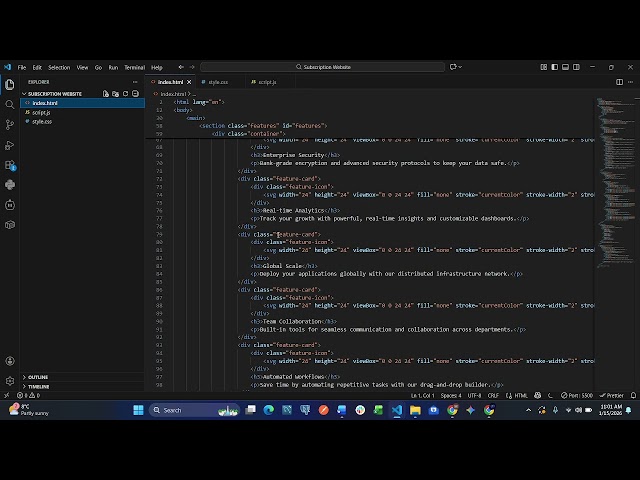Open the File menu

(22, 67)
